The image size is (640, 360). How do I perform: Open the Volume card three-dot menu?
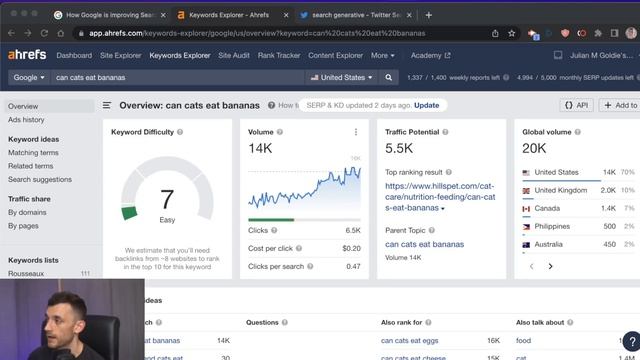tap(356, 132)
